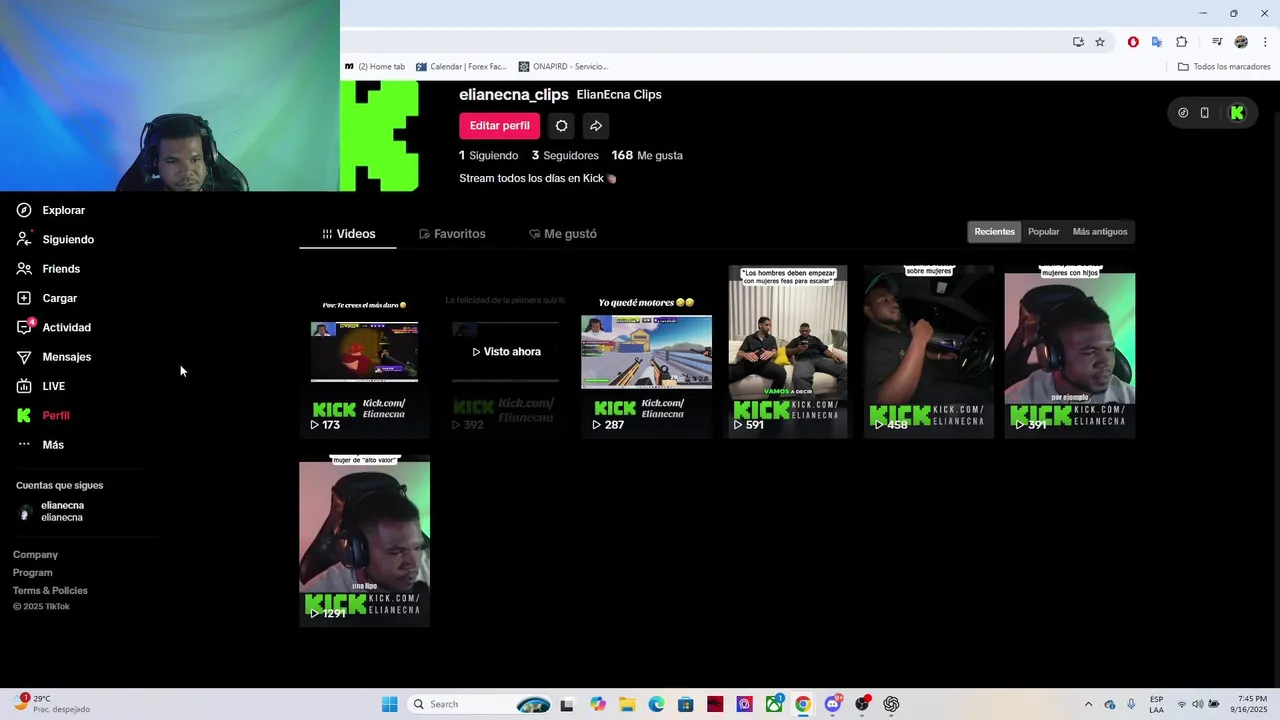Screen dimensions: 1280x720
Task: Click Google Translate extension icon
Action: 1157,42
